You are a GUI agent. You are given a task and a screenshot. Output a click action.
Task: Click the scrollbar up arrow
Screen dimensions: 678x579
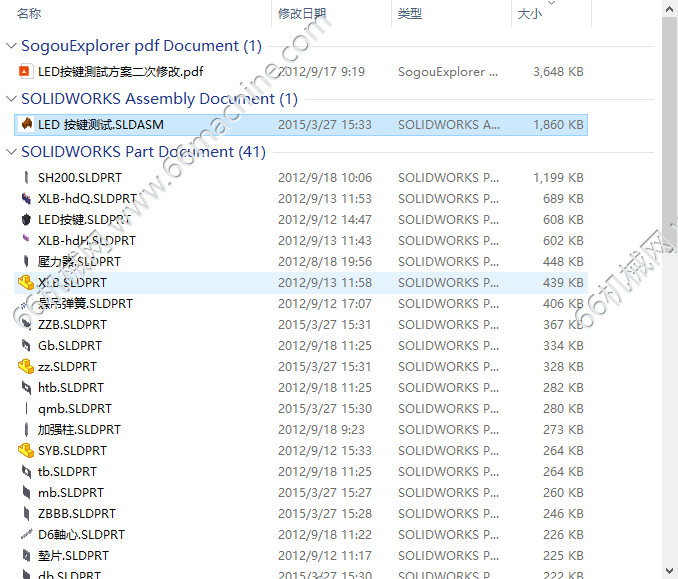[670, 8]
